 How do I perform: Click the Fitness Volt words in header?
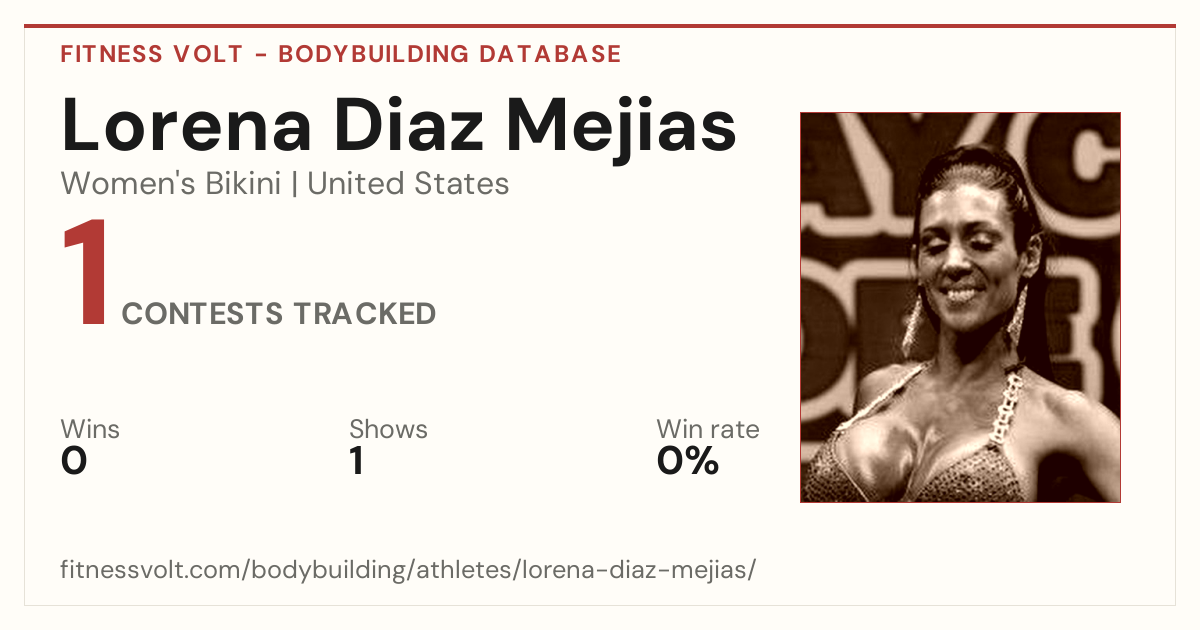(x=152, y=54)
